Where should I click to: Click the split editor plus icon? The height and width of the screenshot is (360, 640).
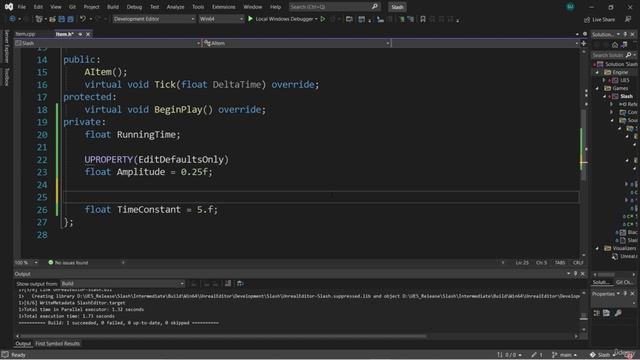(584, 43)
